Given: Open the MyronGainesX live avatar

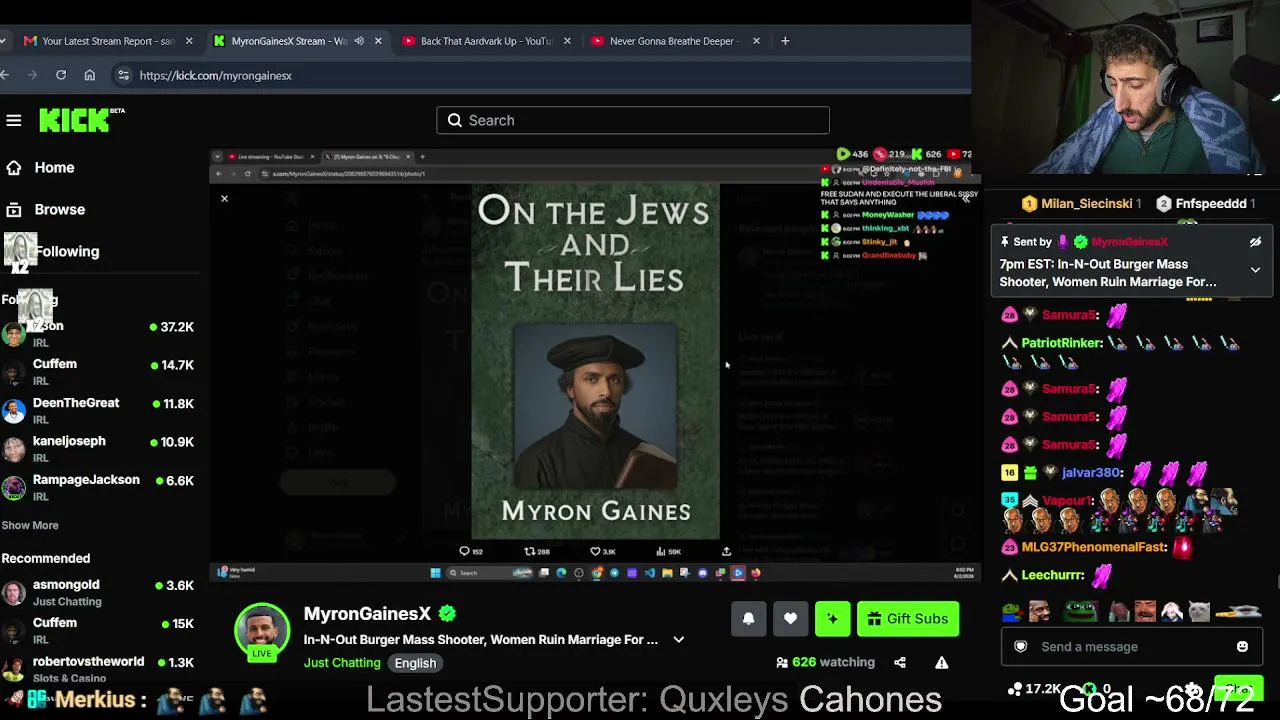Looking at the screenshot, I should coord(262,632).
